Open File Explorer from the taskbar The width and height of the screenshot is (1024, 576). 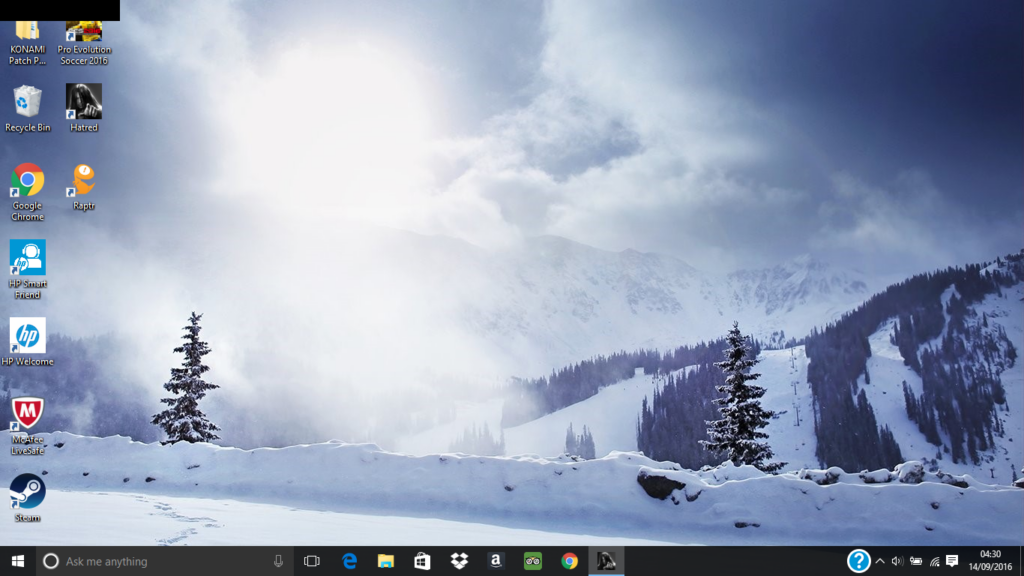[385, 561]
